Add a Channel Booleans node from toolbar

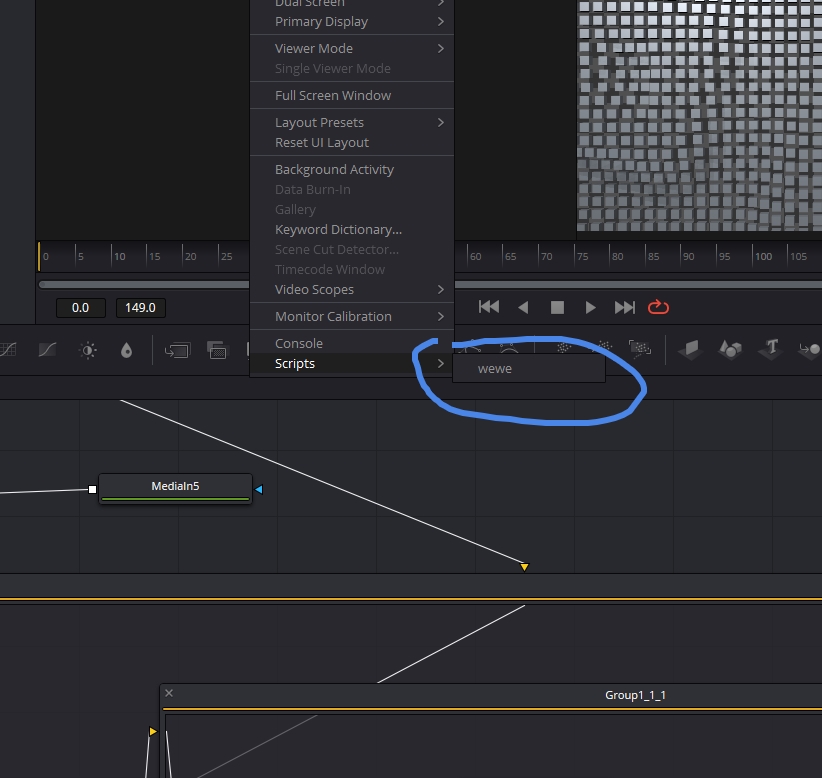[x=217, y=350]
